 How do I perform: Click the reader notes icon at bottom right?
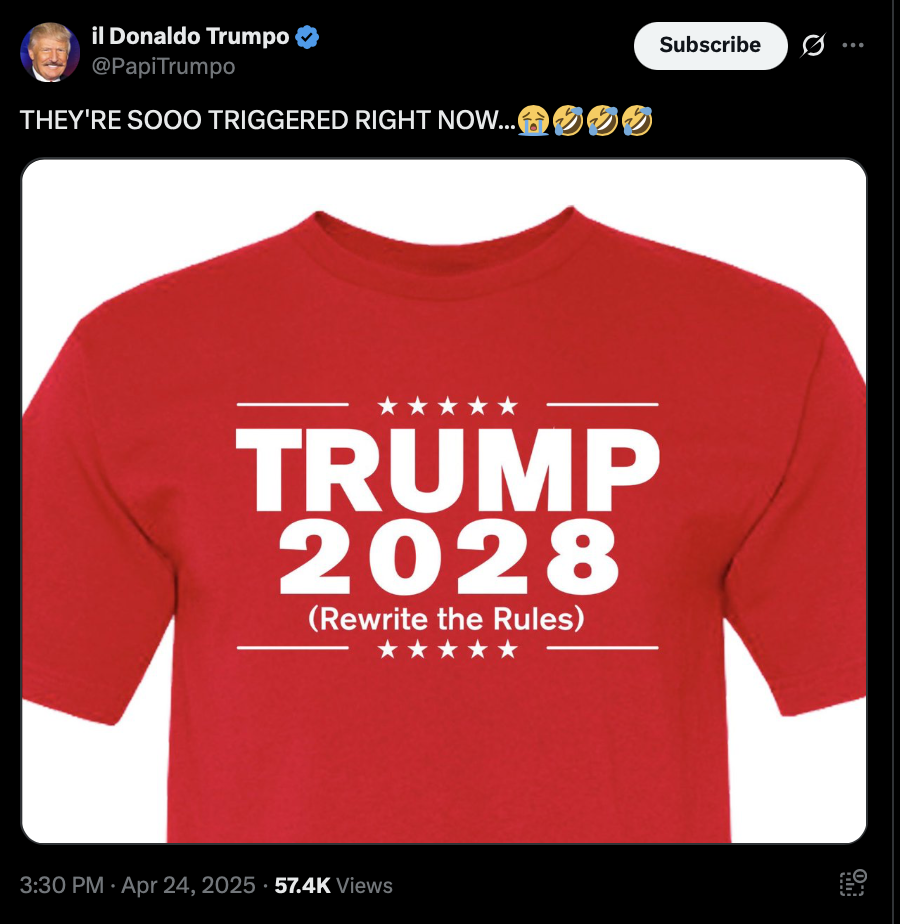[x=853, y=883]
